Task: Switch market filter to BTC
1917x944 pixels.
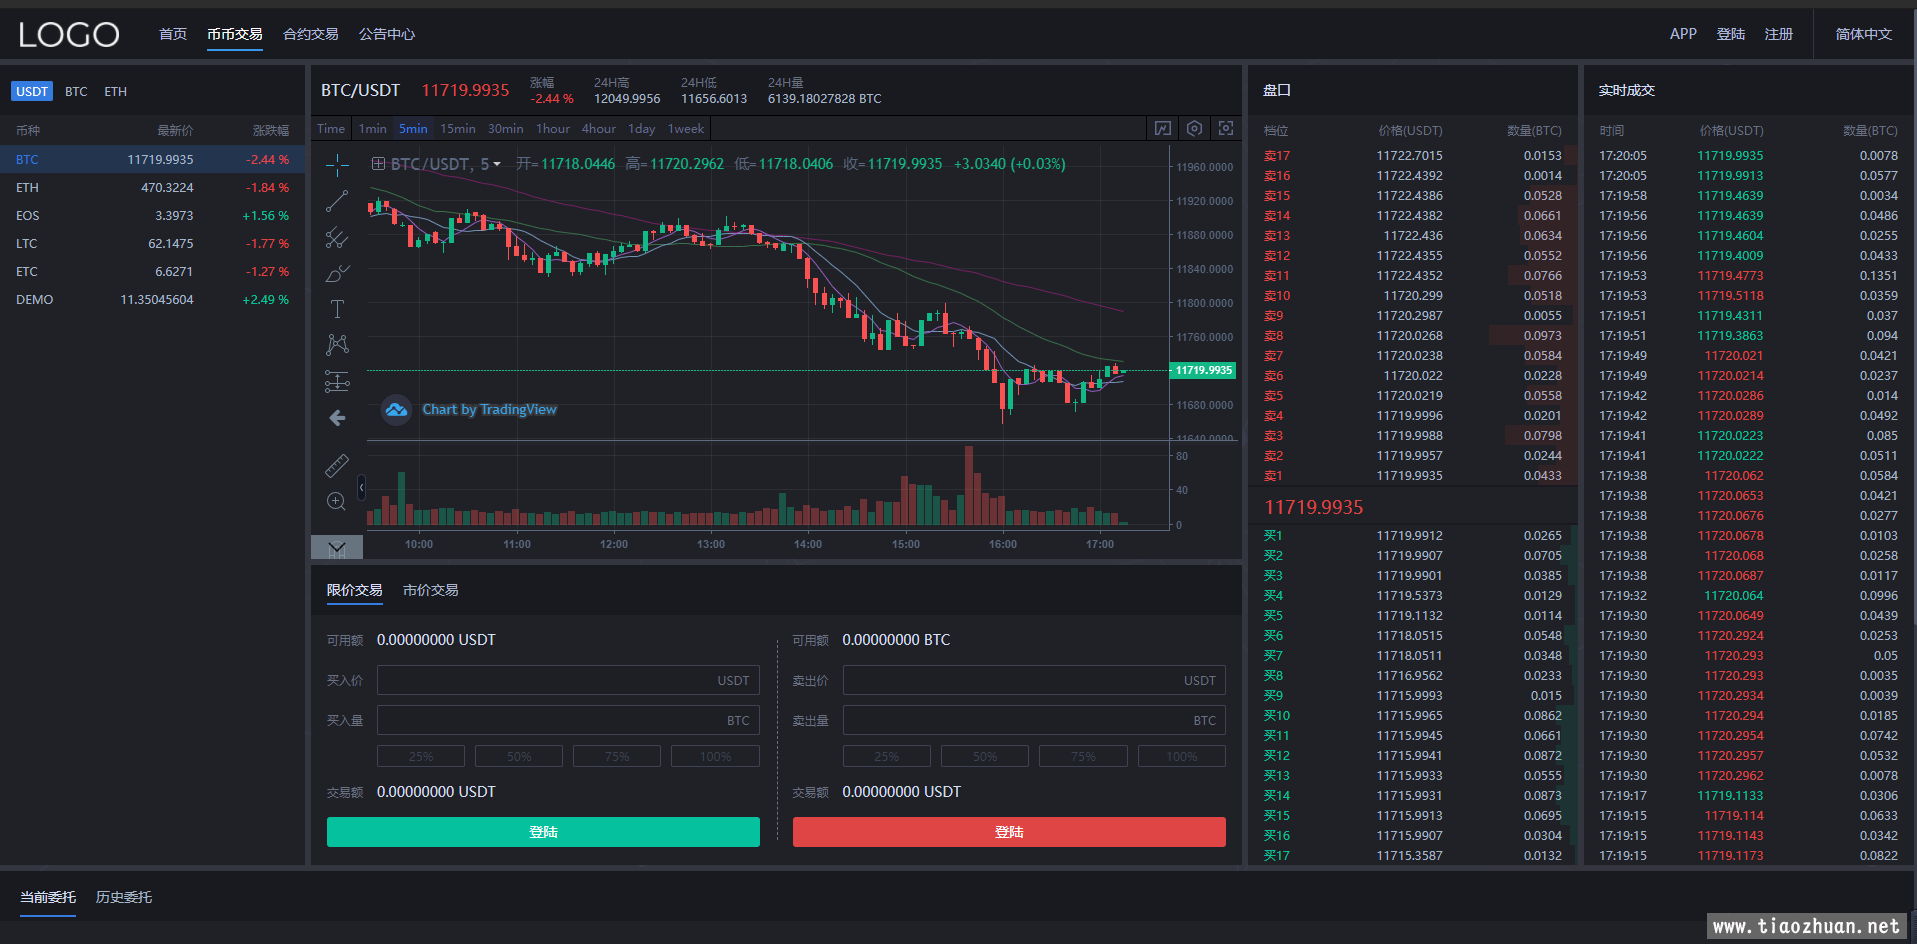Action: point(76,92)
